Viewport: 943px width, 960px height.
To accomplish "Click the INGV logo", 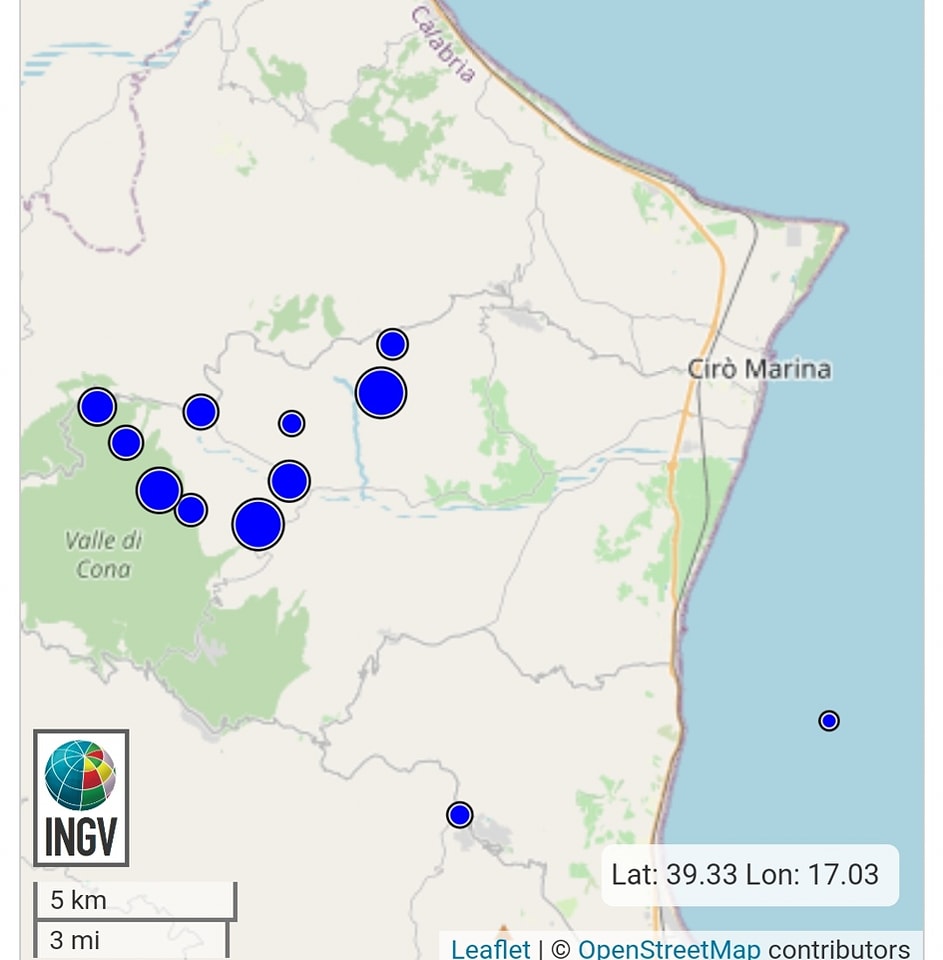I will pyautogui.click(x=81, y=797).
